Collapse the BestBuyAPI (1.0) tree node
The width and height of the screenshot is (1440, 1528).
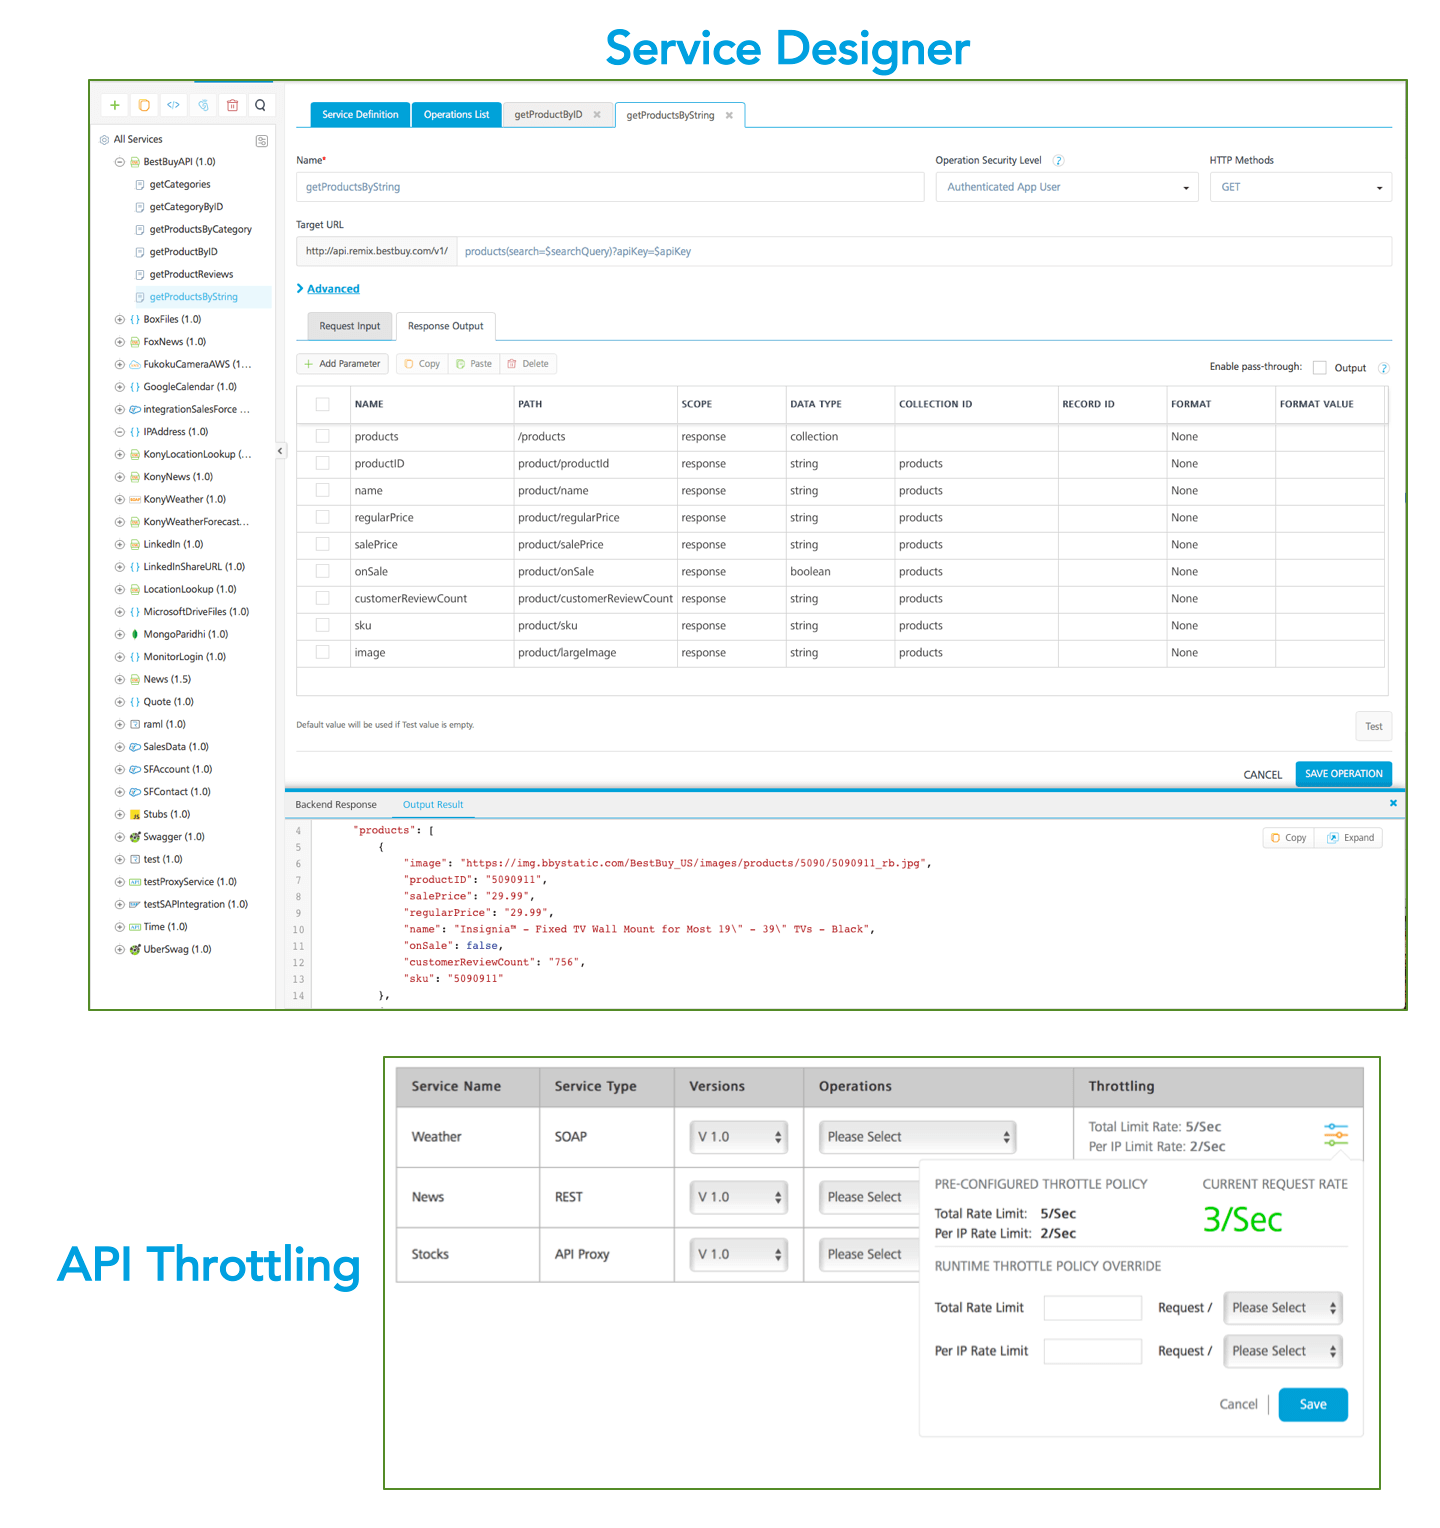point(120,162)
